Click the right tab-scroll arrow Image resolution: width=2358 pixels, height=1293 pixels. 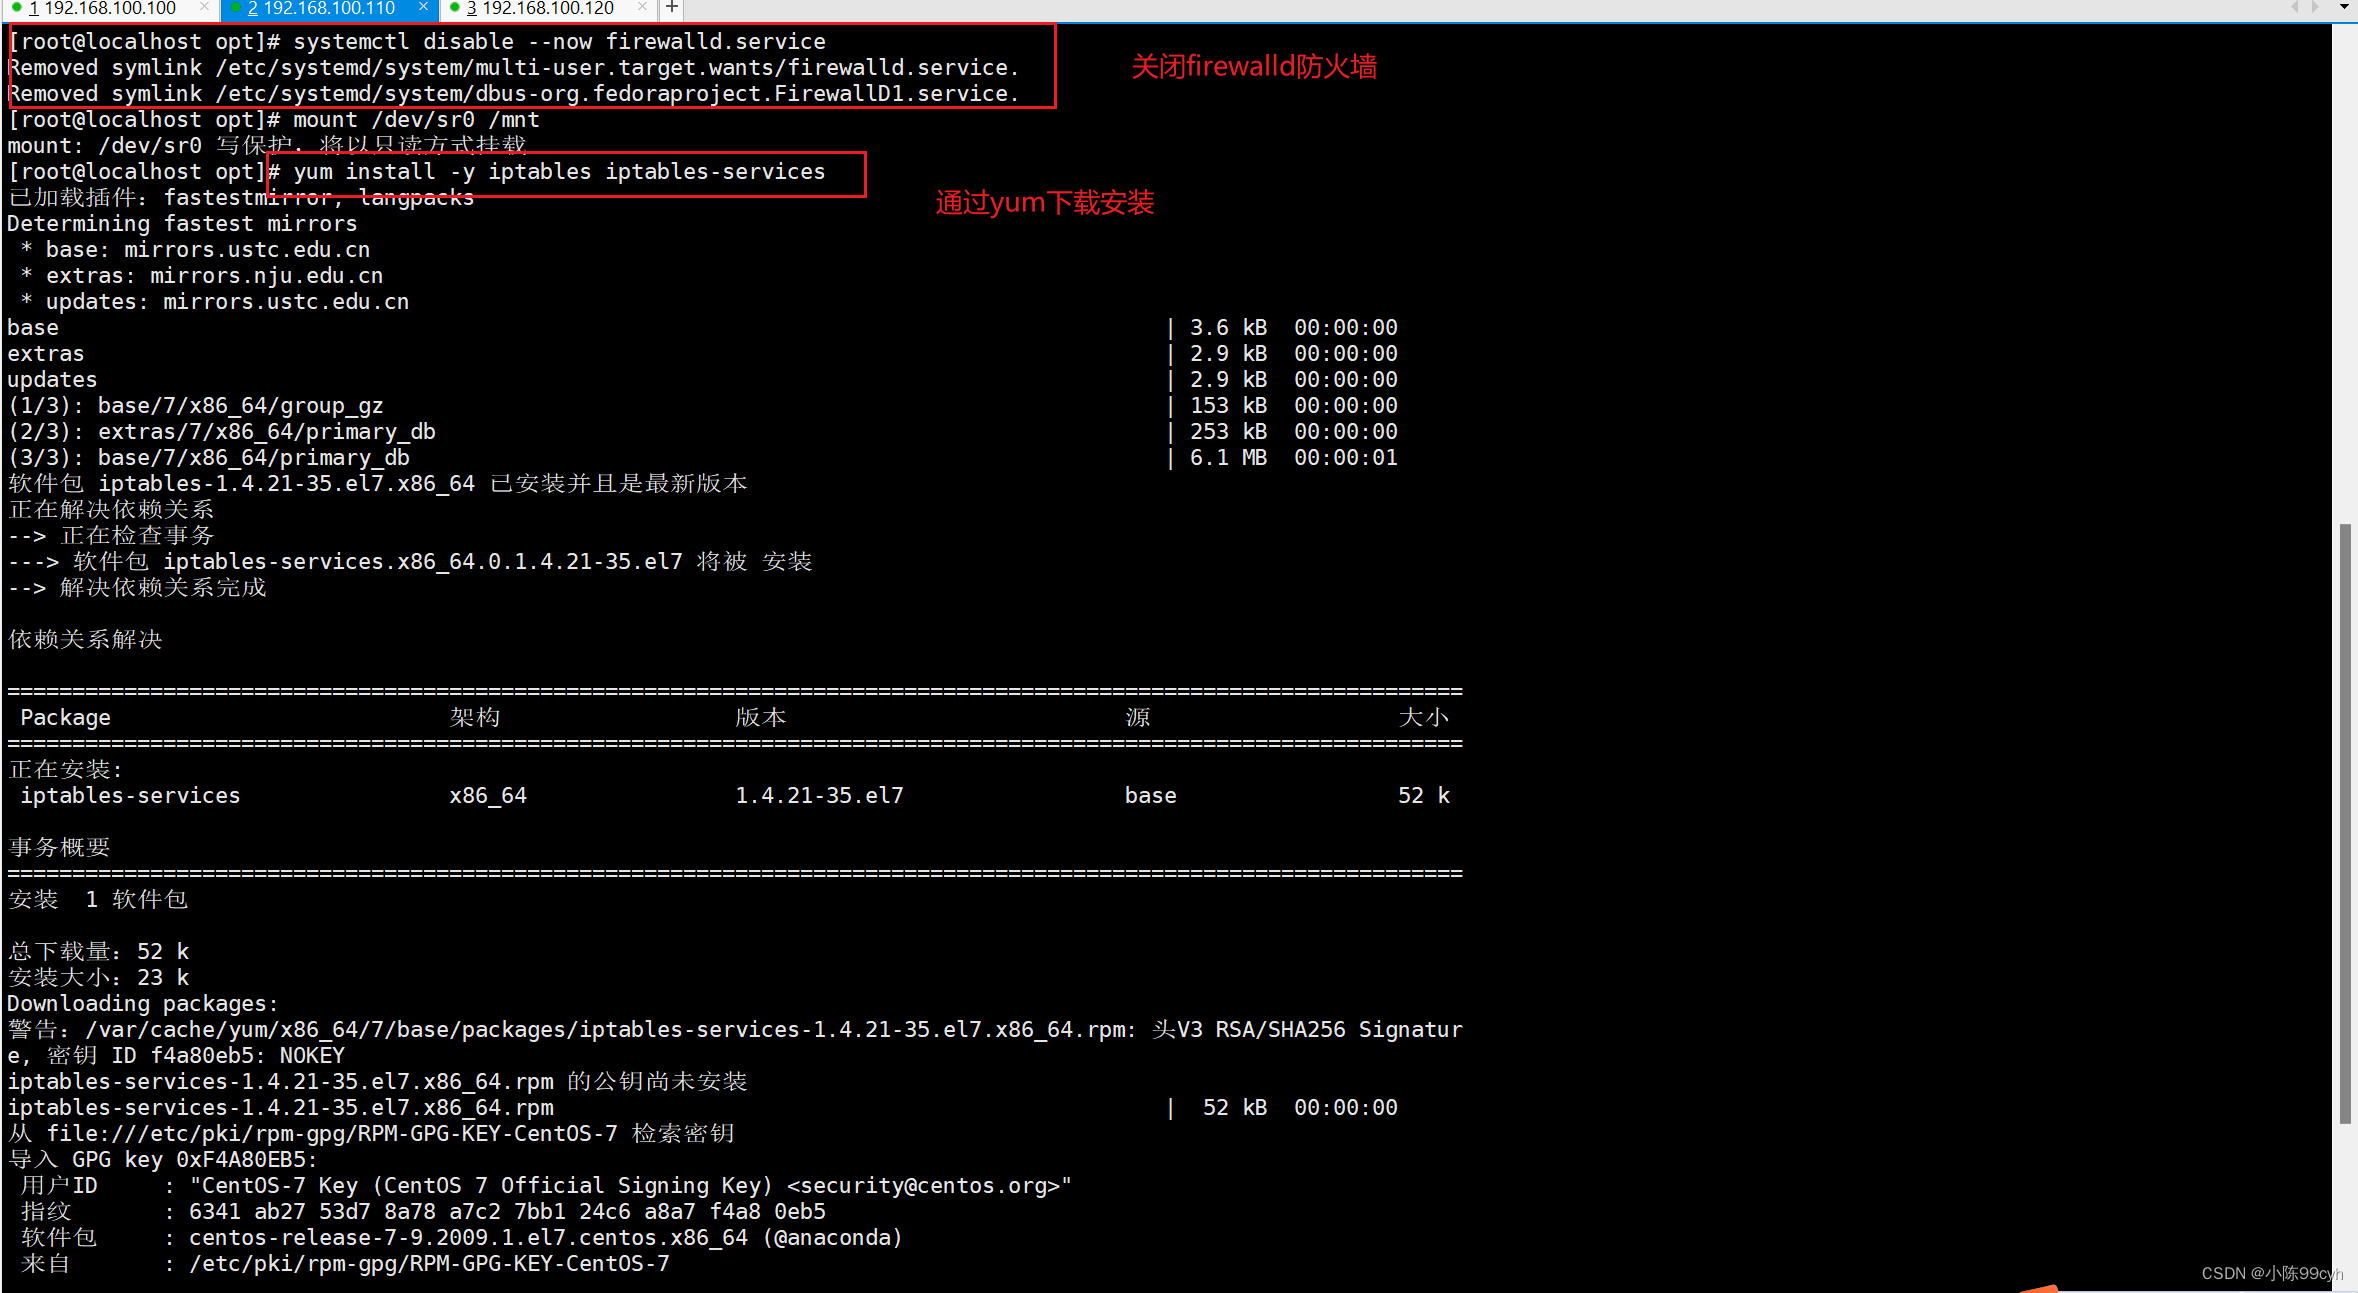2315,7
